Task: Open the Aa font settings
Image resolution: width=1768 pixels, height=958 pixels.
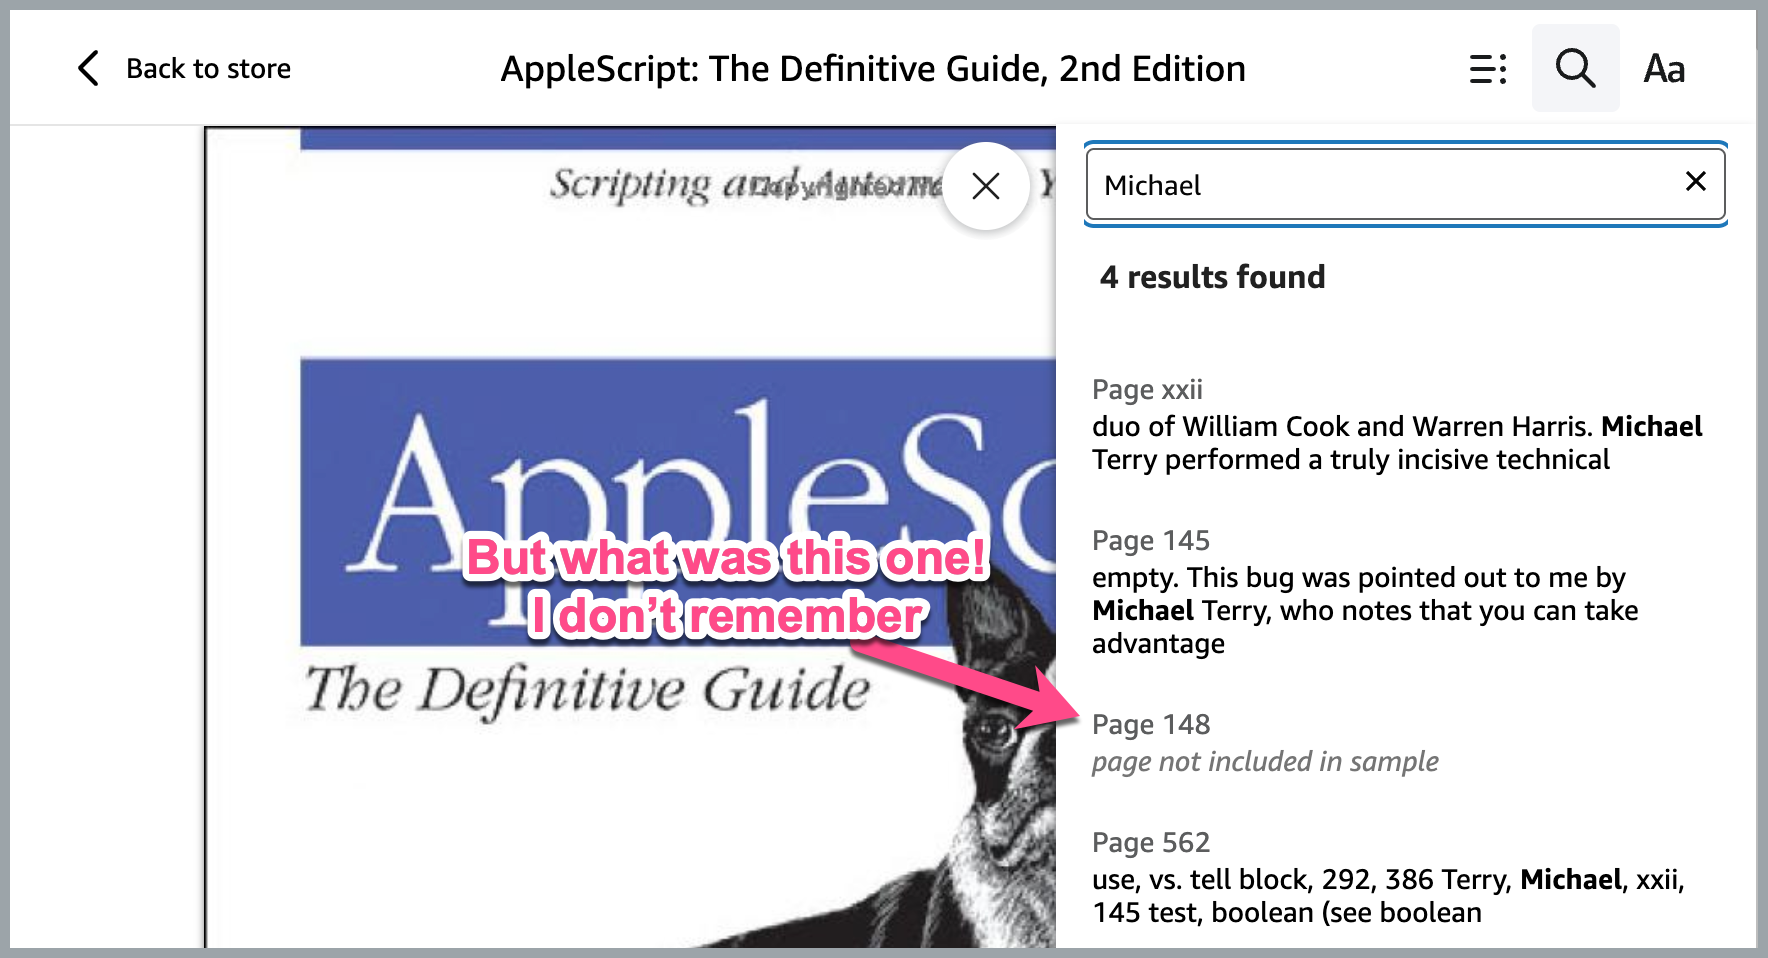Action: coord(1664,69)
